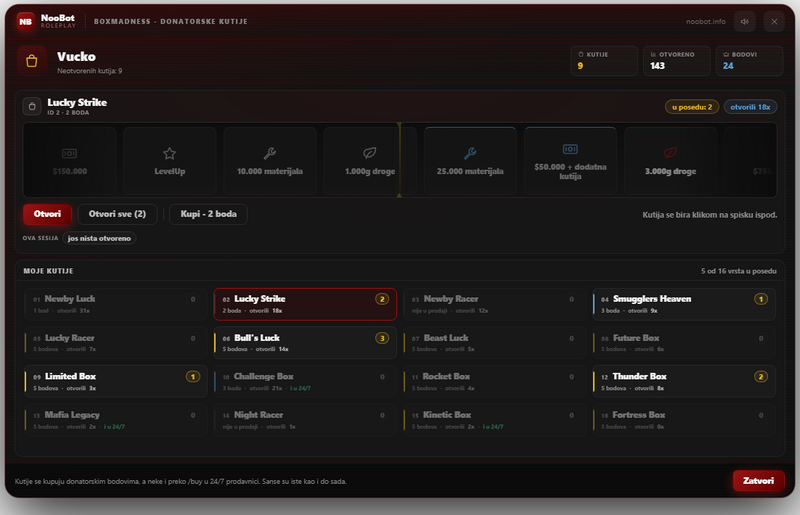Click the NB logo badge

(x=26, y=21)
